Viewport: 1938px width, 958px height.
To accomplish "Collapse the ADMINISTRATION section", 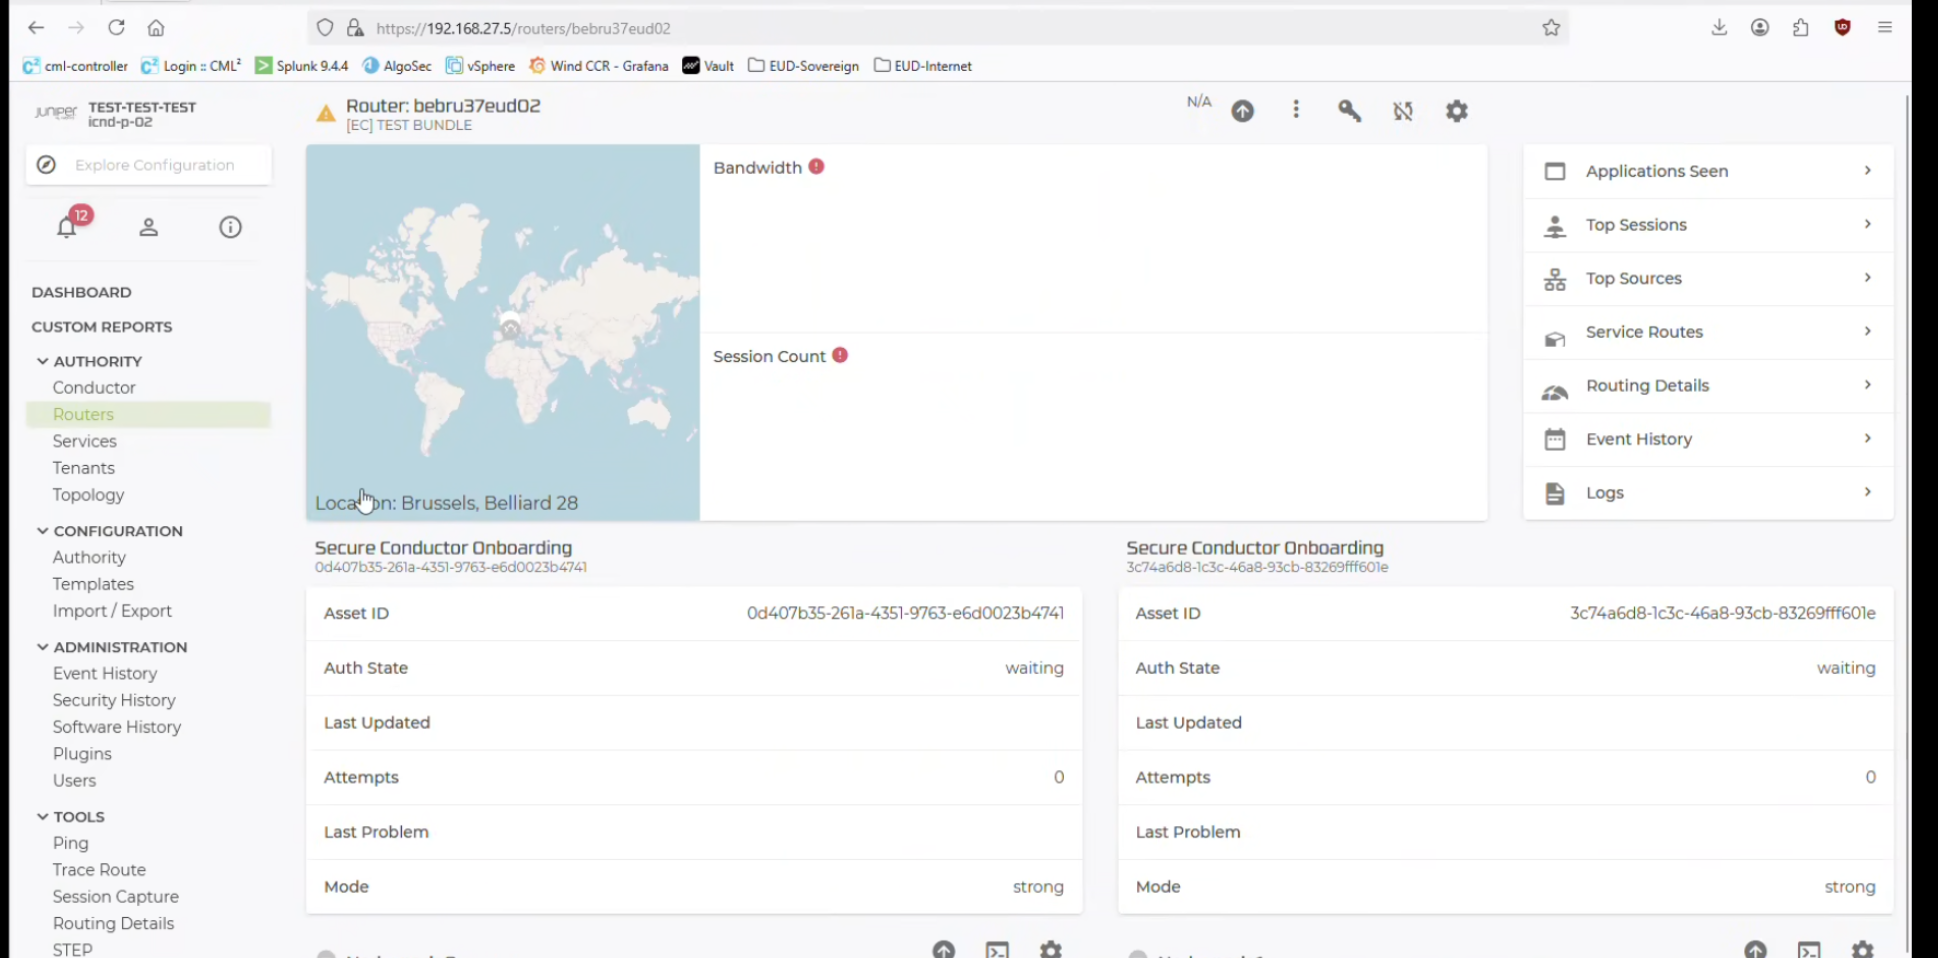I will [x=42, y=647].
